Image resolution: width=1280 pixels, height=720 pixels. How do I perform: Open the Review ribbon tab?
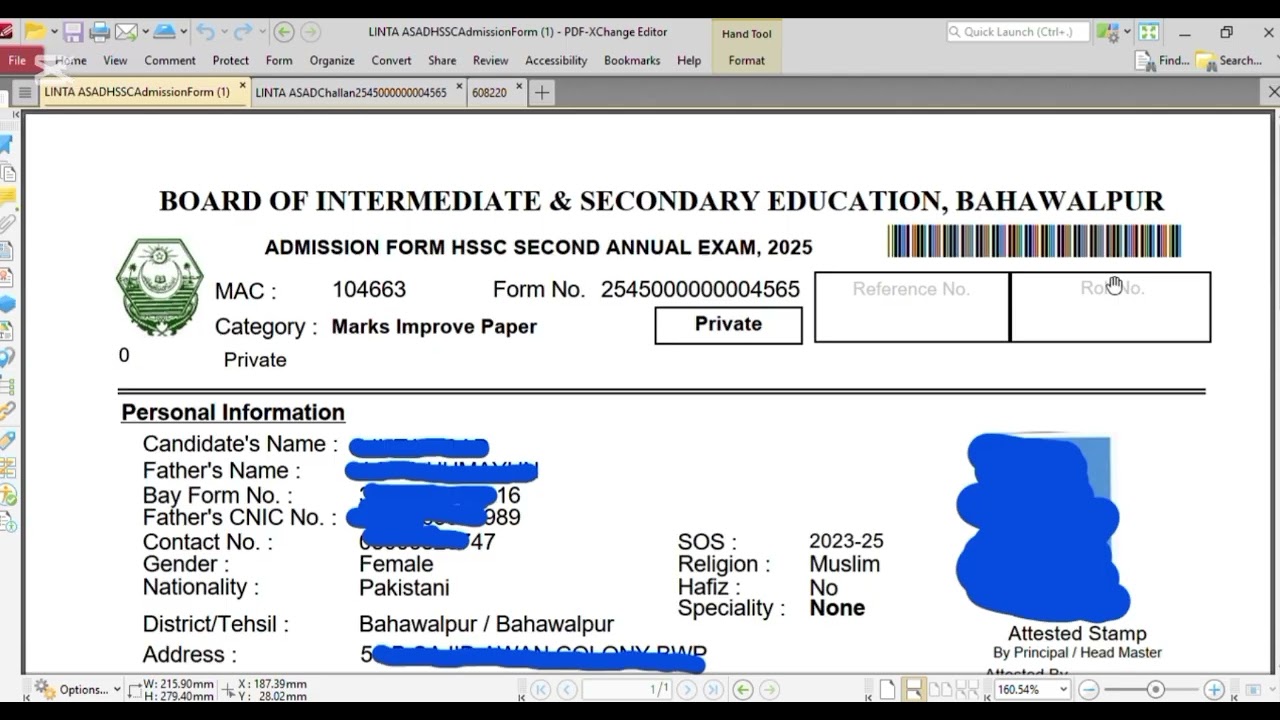click(490, 60)
